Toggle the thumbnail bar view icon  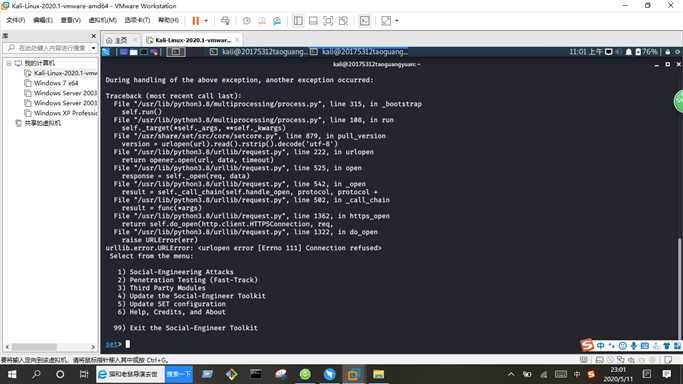(x=313, y=20)
